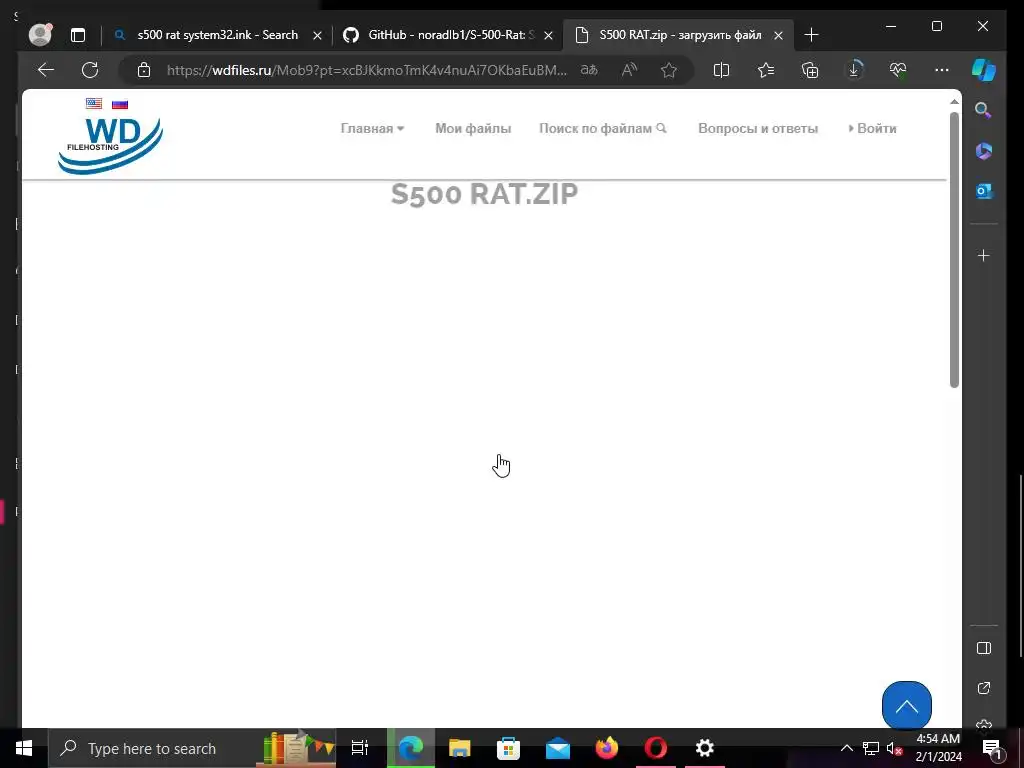Show hidden system tray icons
The width and height of the screenshot is (1024, 768).
(846, 748)
